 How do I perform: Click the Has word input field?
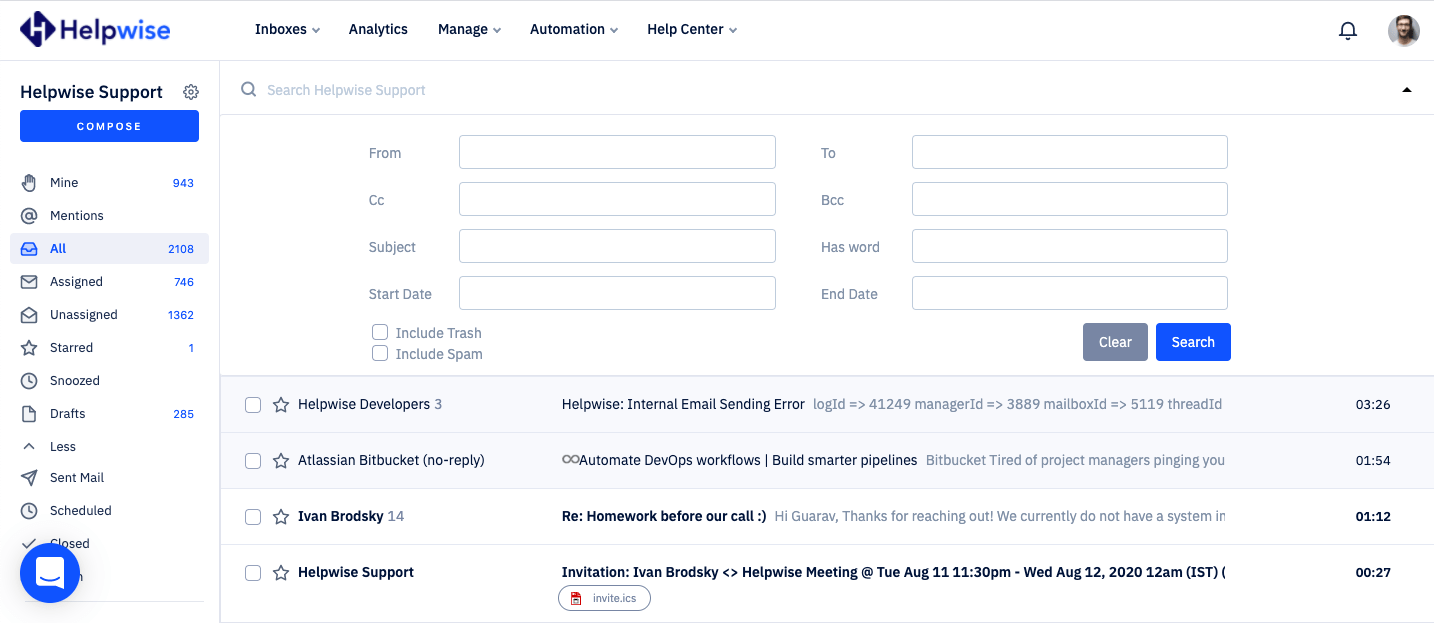[1070, 246]
